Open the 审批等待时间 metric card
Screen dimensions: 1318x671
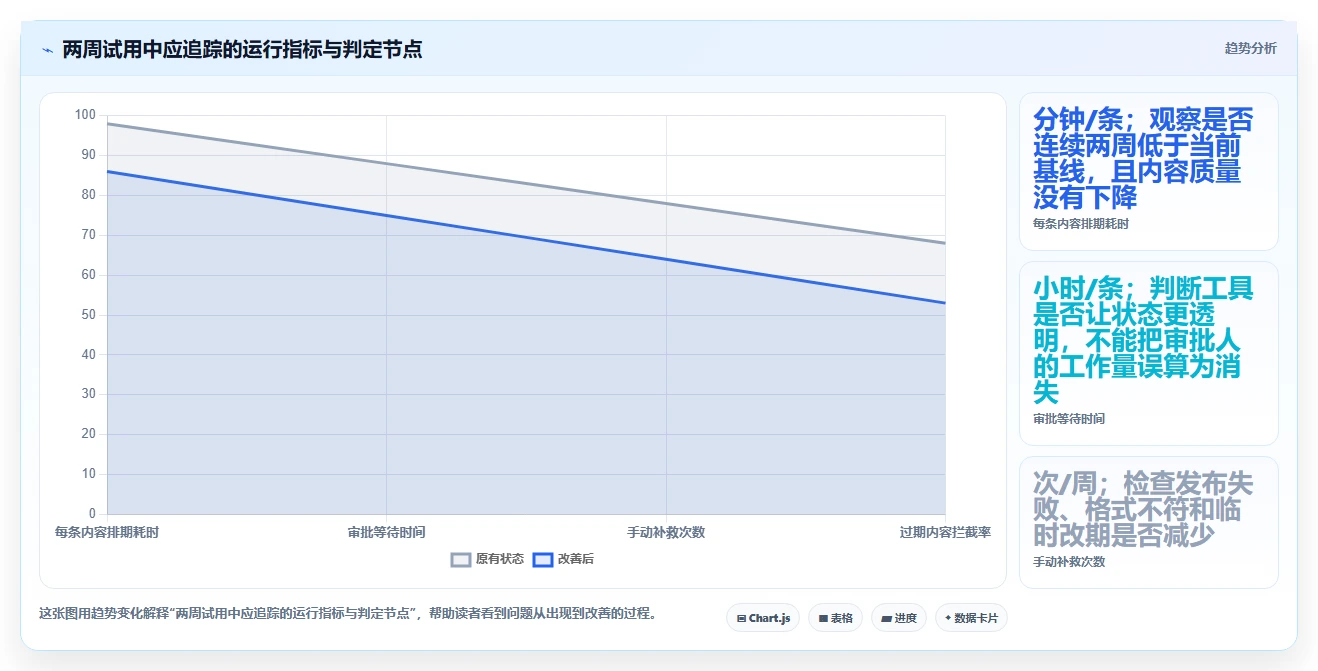[x=1149, y=353]
